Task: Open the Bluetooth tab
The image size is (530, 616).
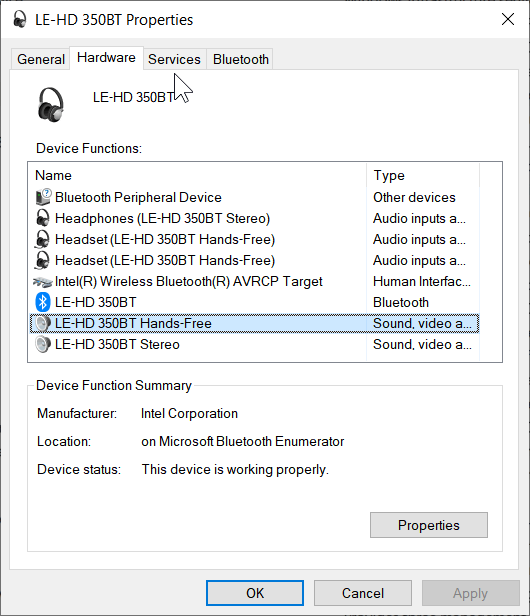Action: point(241,59)
